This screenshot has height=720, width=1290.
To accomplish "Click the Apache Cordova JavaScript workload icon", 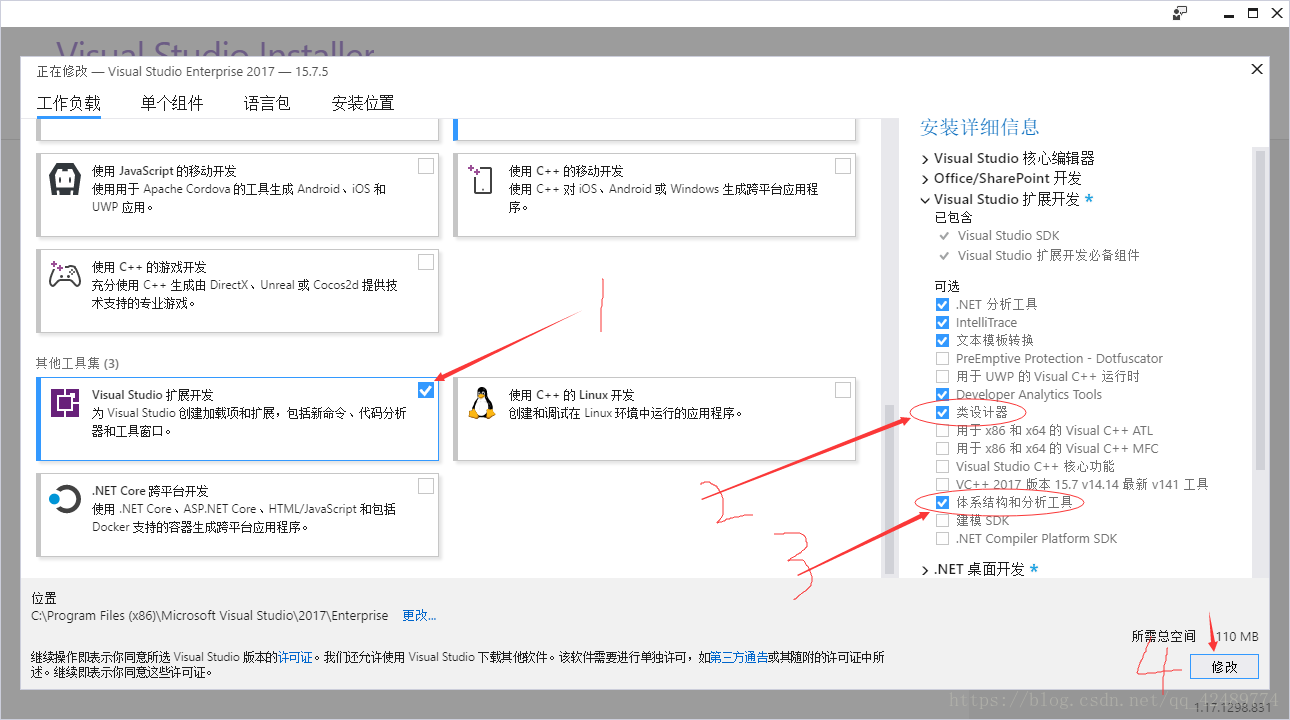I will pyautogui.click(x=64, y=180).
